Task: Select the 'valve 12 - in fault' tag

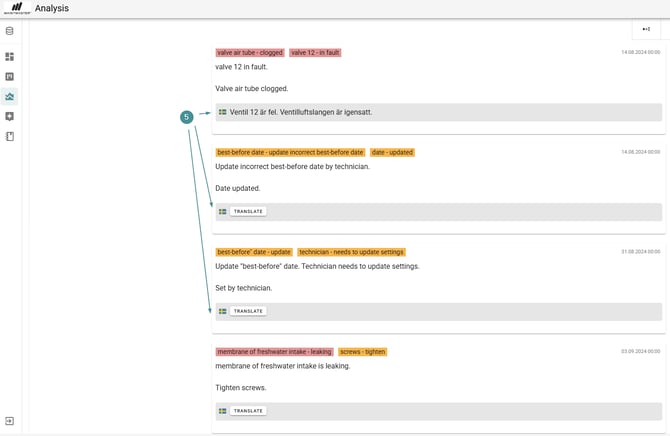Action: 316,53
